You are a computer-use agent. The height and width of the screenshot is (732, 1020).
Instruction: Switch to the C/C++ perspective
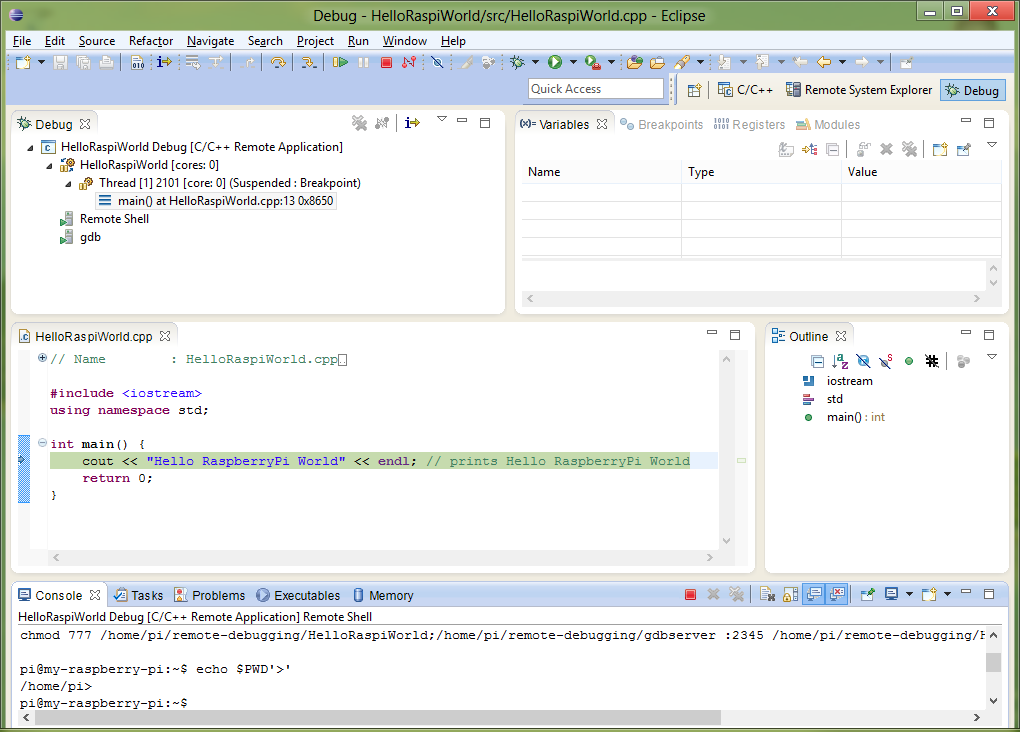click(x=745, y=90)
